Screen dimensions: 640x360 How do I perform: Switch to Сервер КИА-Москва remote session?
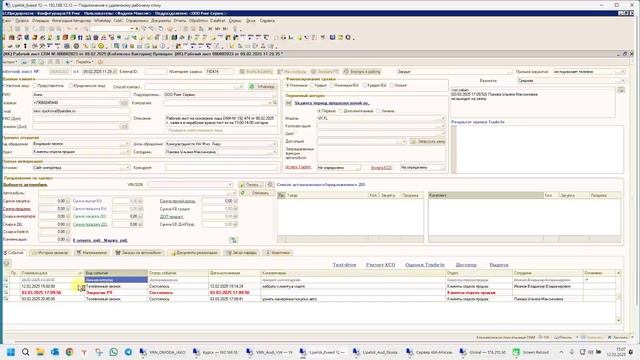[429, 352]
